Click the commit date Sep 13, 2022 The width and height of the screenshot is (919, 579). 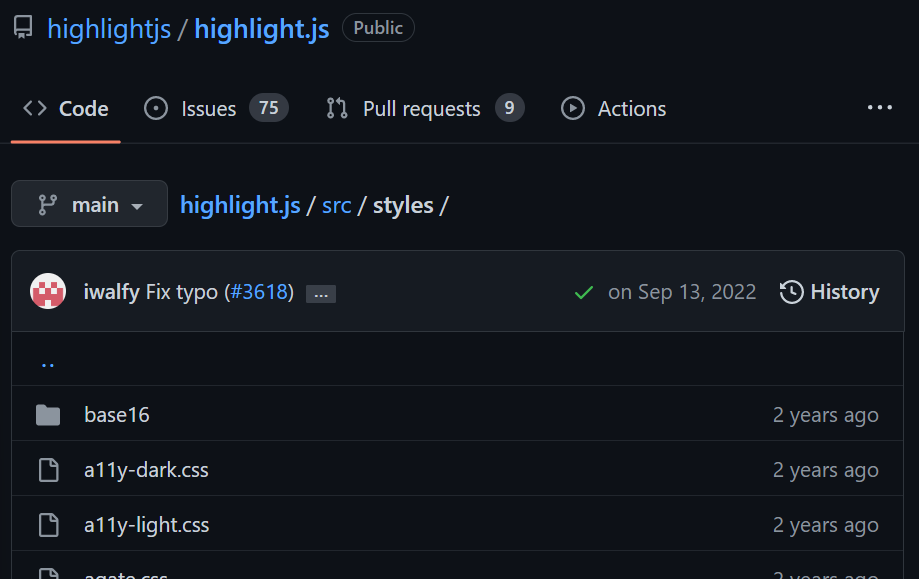click(682, 292)
